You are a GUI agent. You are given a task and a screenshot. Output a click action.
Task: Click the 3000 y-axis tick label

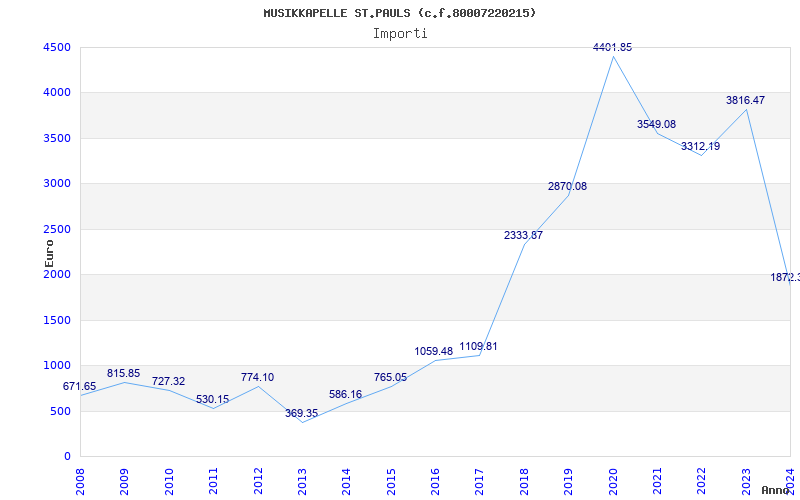tap(57, 184)
